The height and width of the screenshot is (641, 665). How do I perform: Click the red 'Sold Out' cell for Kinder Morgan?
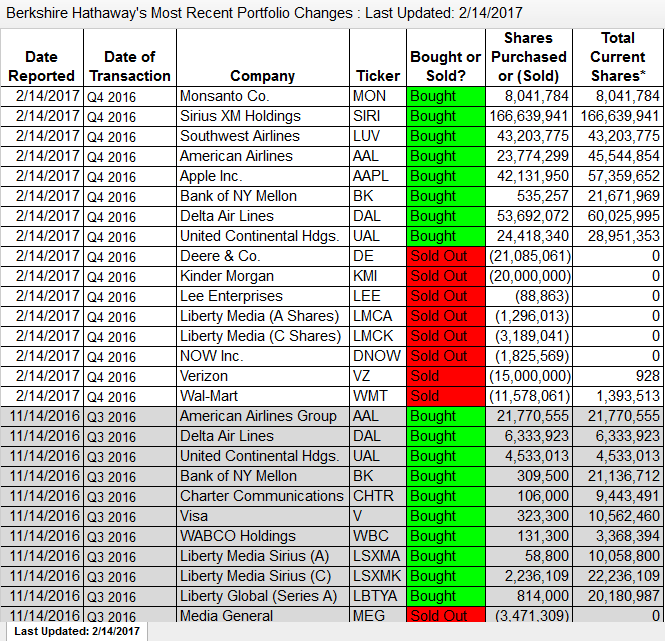point(446,276)
